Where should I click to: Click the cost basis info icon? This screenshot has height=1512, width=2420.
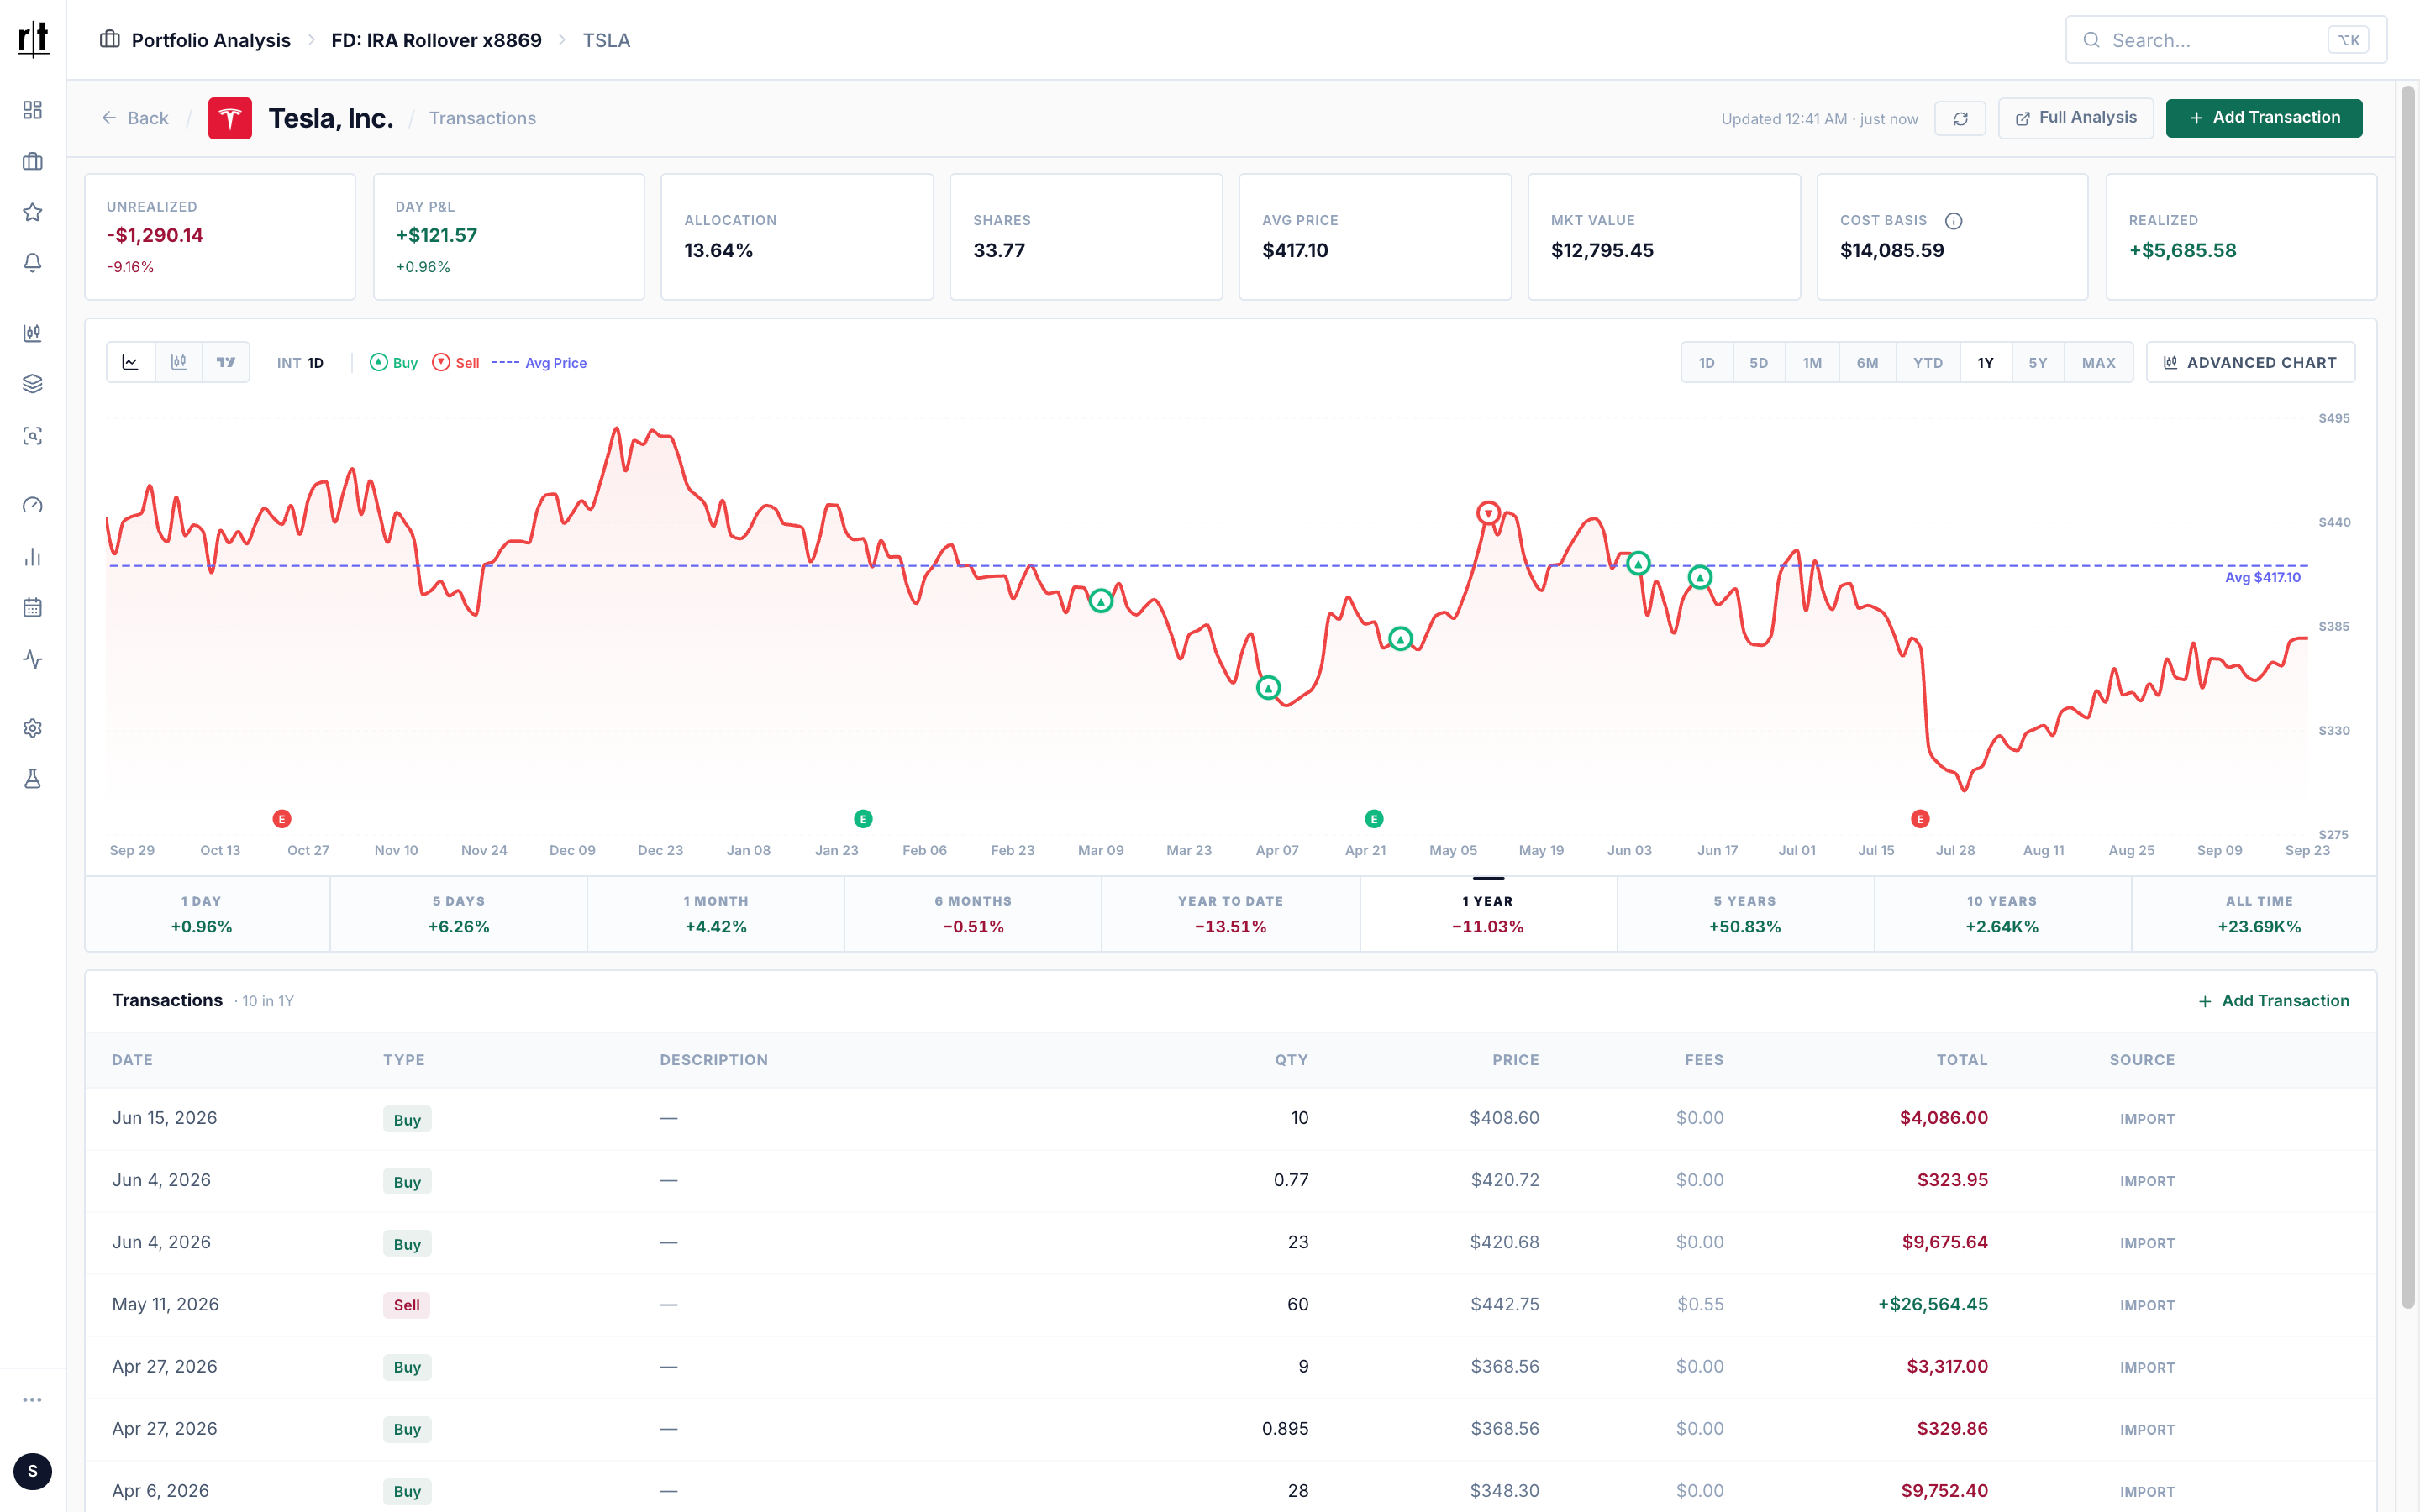click(x=1953, y=221)
